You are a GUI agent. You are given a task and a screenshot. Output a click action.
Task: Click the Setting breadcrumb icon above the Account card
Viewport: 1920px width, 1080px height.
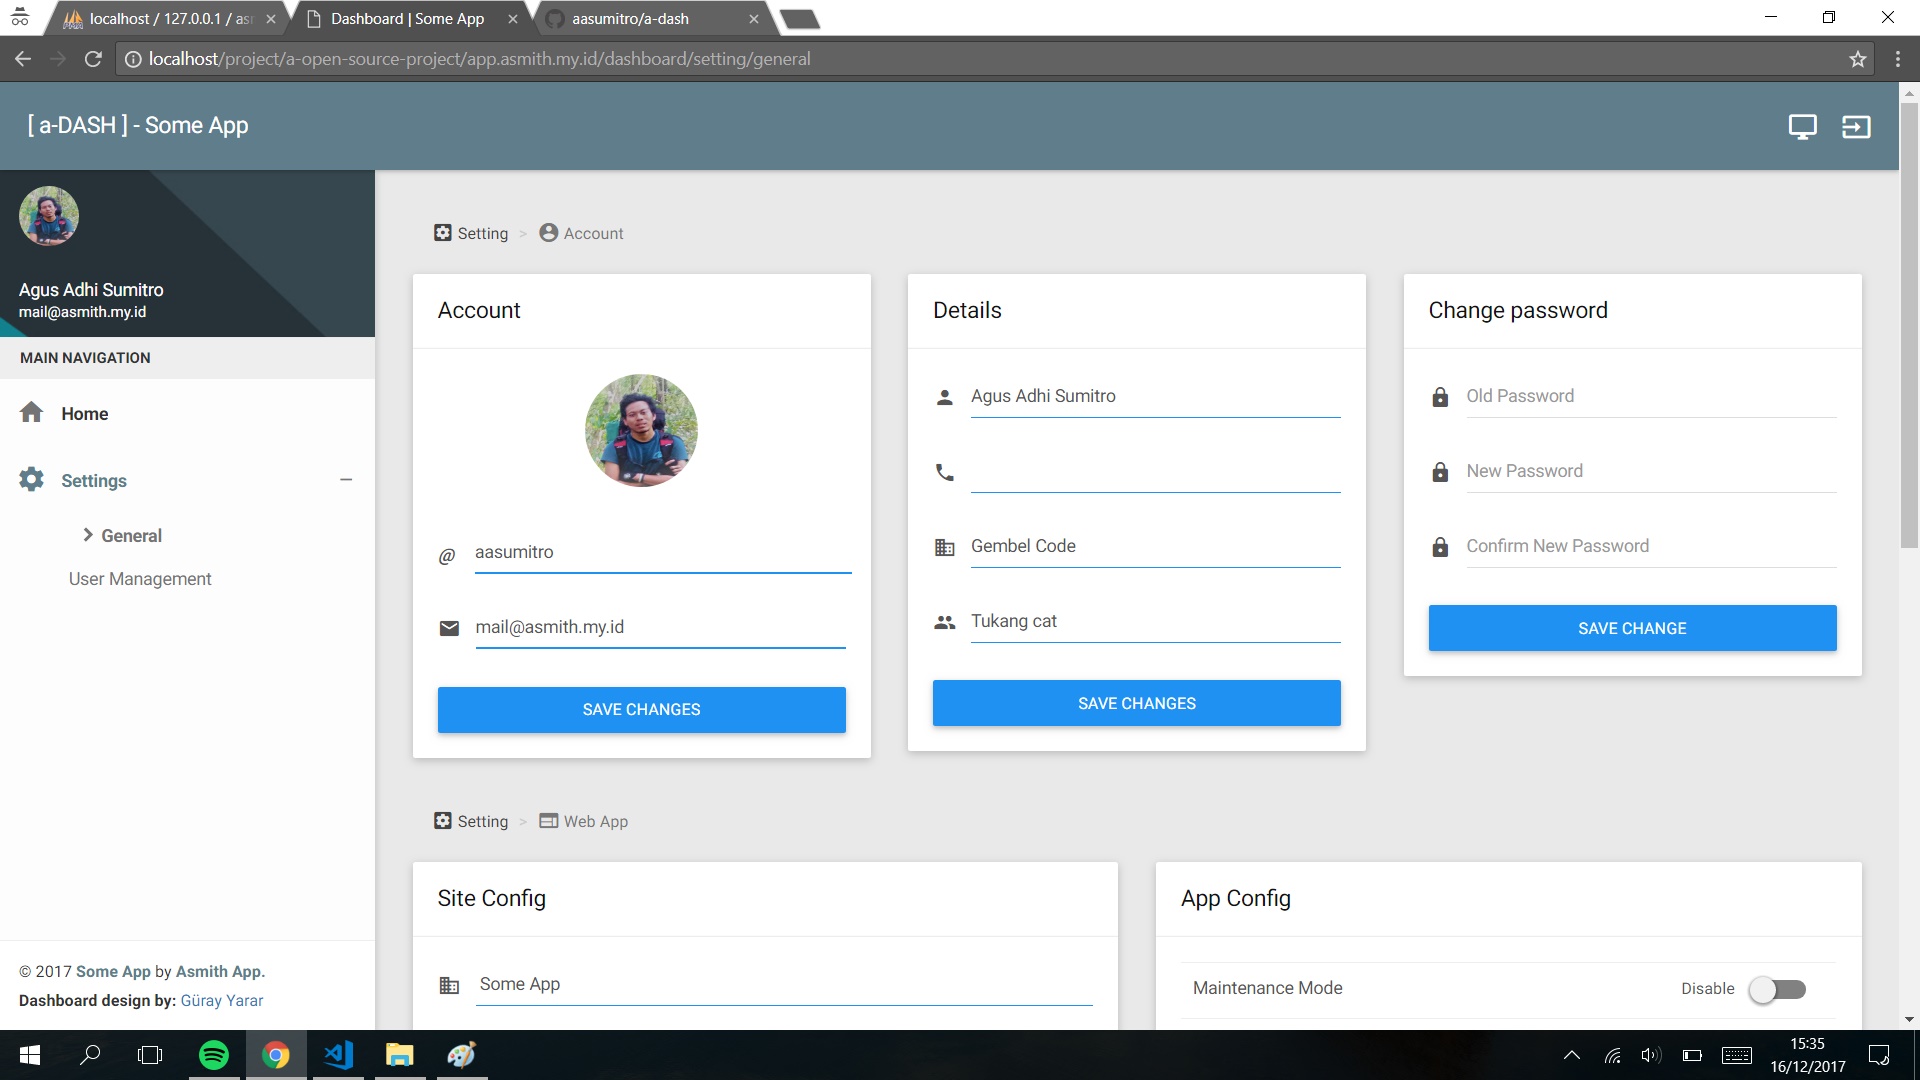coord(442,232)
